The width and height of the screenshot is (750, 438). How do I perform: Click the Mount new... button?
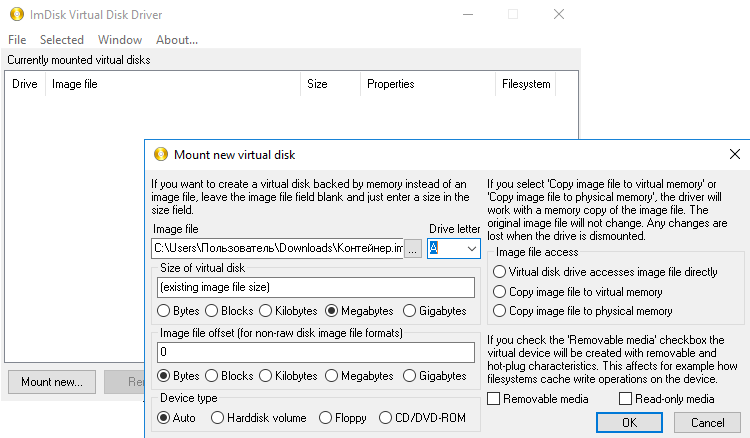coord(52,382)
